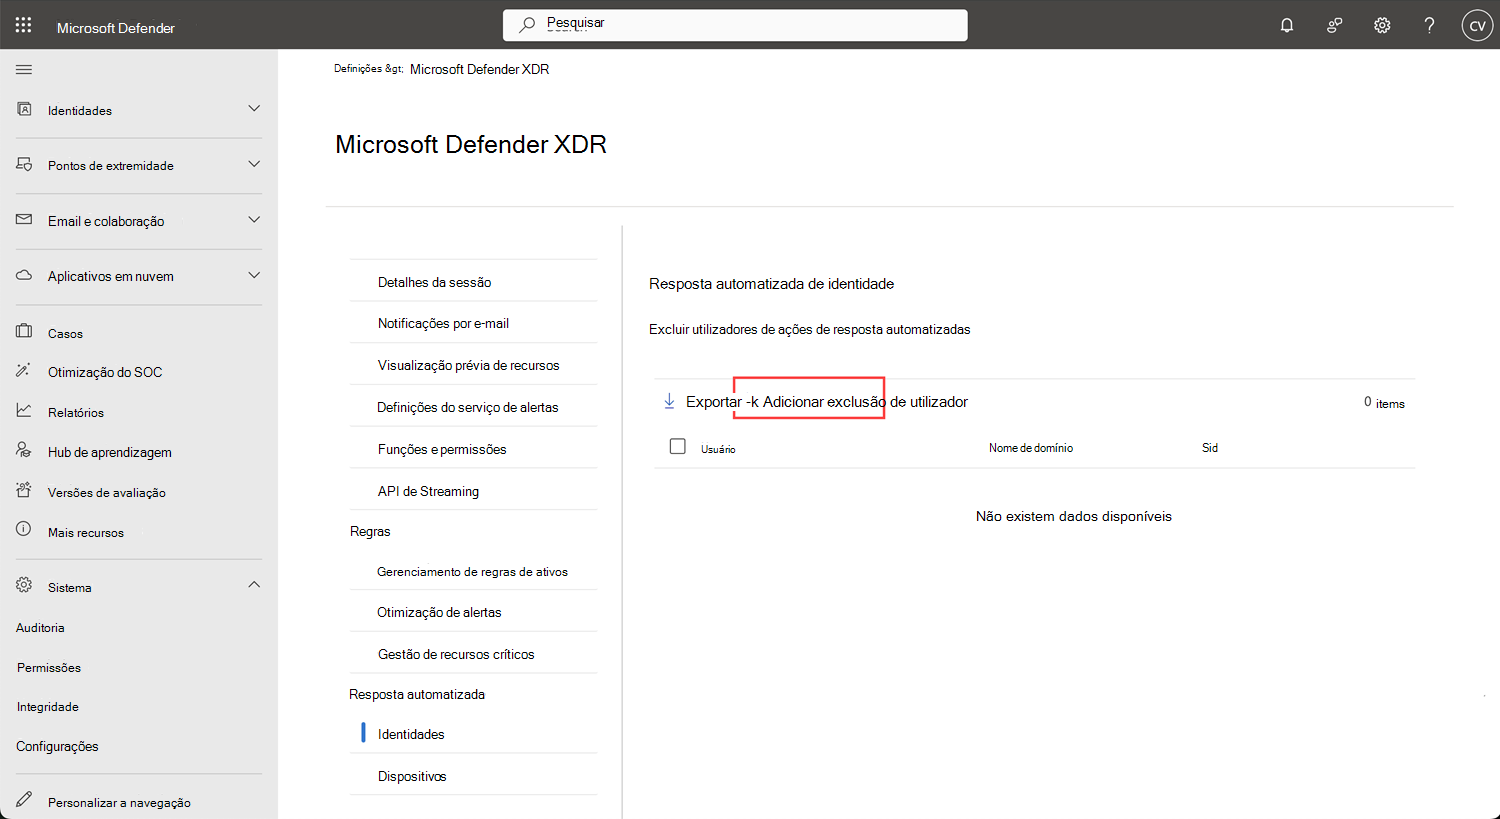Click the Relatórios chart icon

(x=24, y=410)
